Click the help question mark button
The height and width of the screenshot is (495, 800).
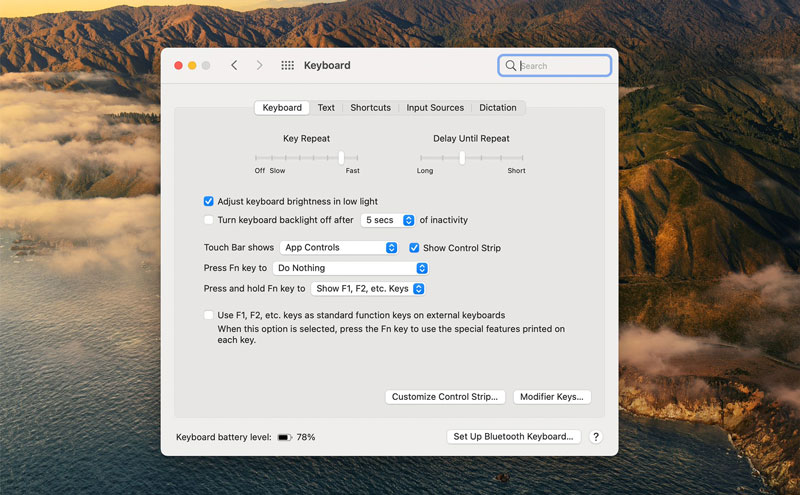pos(596,437)
